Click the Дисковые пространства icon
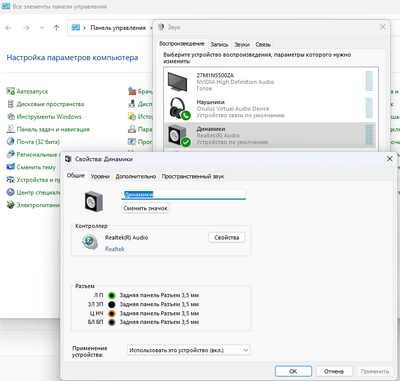This screenshot has width=400, height=381. 11,104
